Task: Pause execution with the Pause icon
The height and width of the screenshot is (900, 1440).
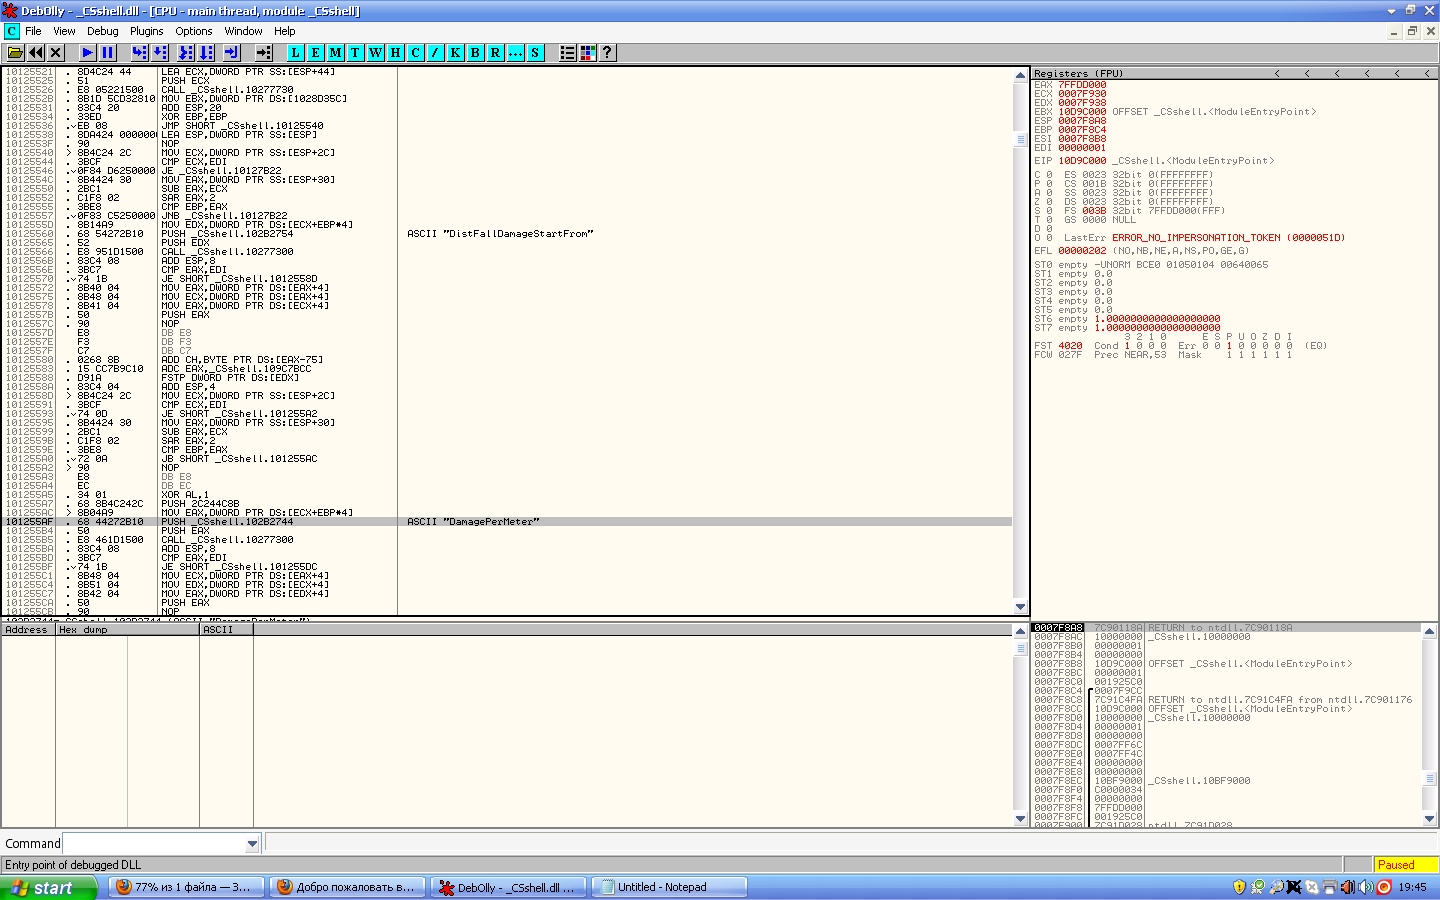Action: 108,53
